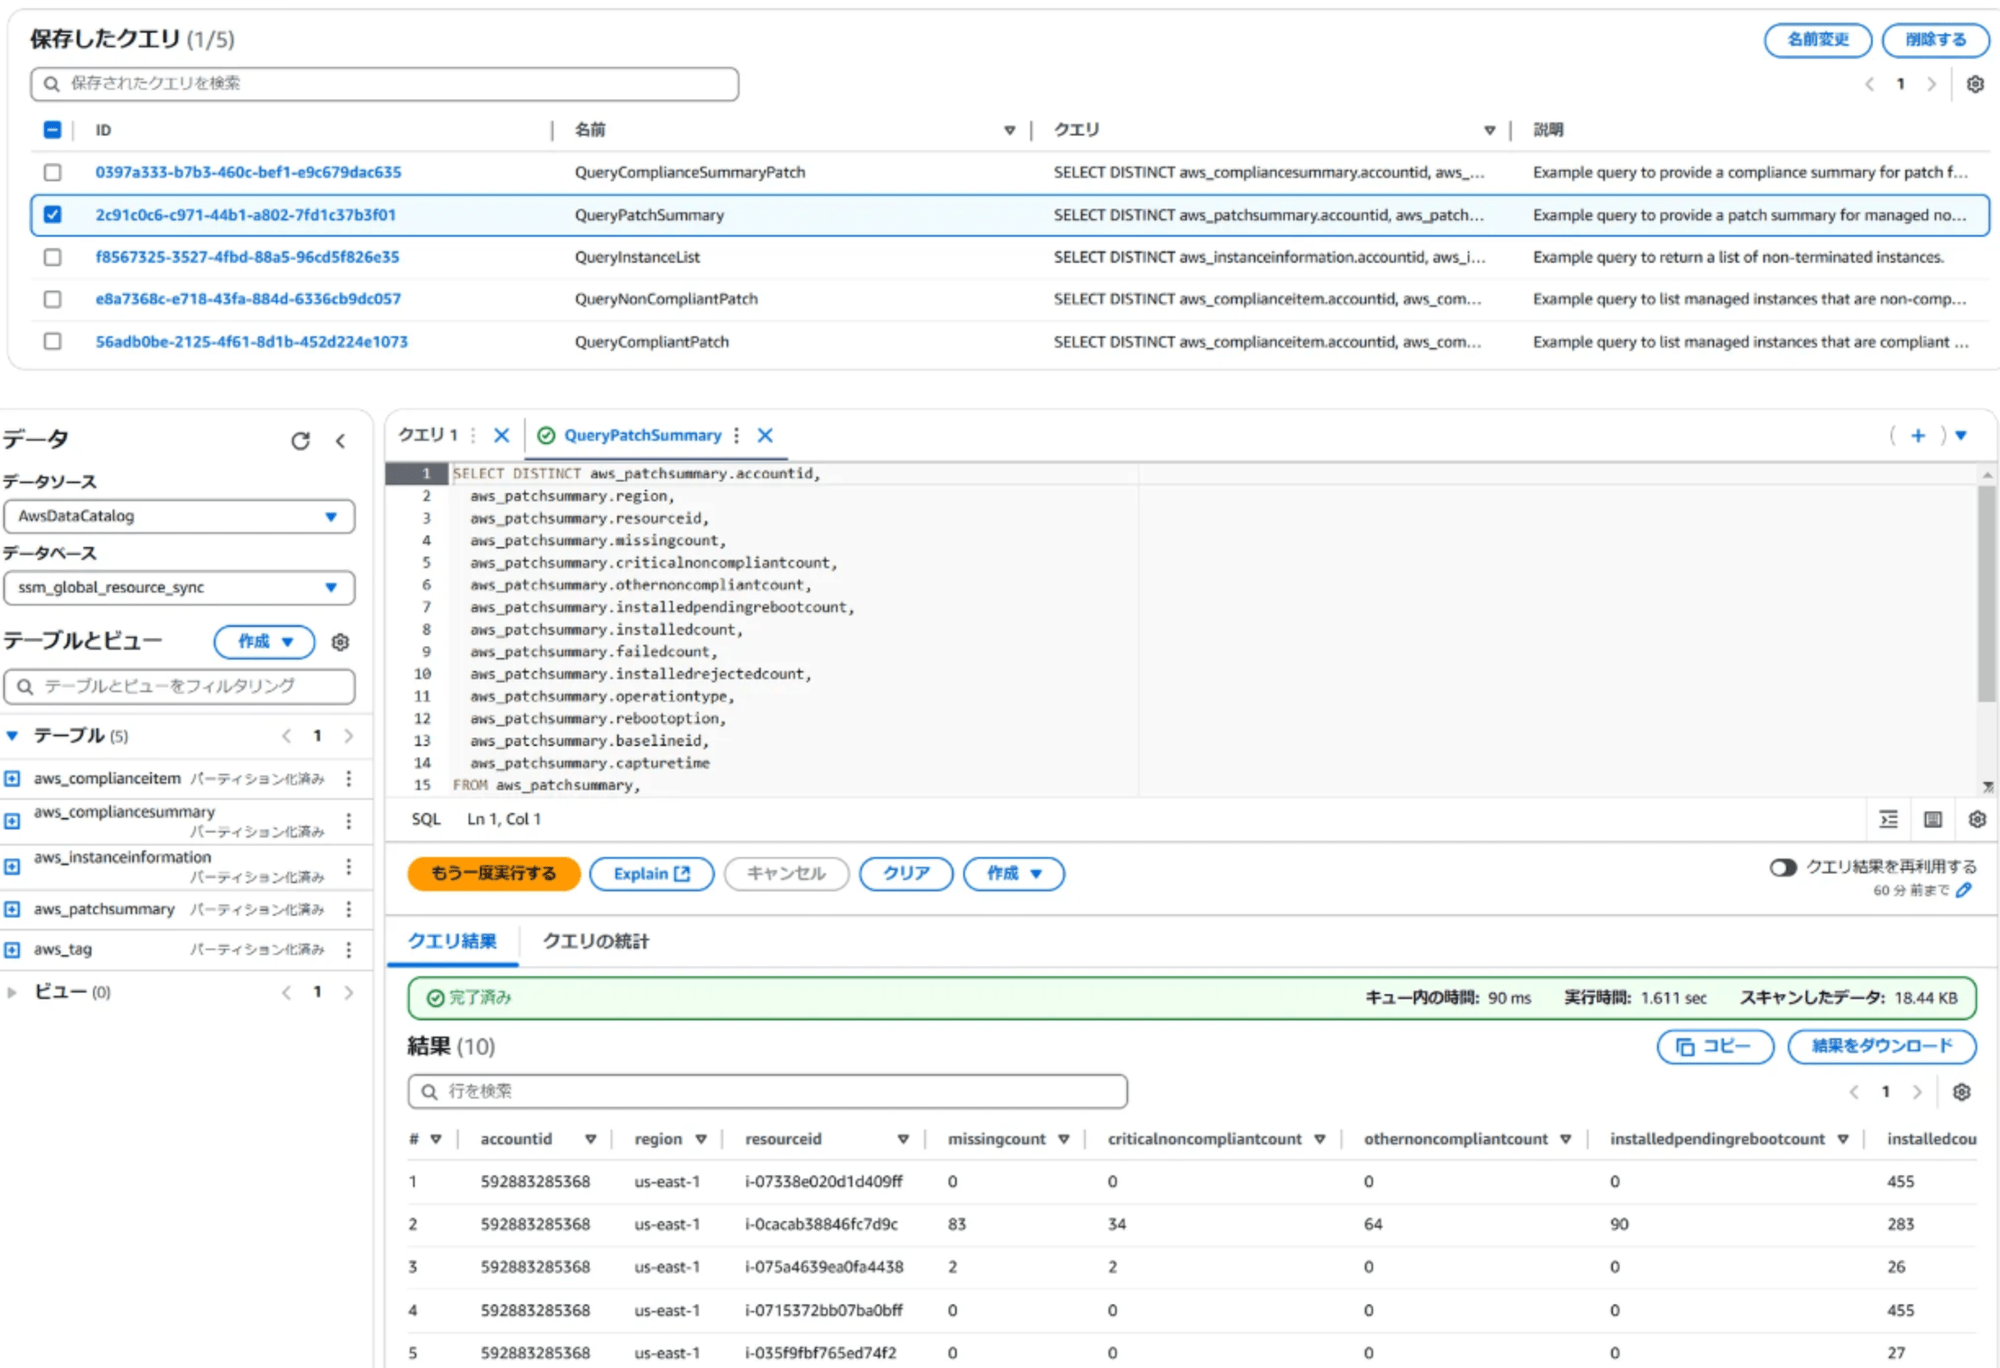Image resolution: width=2000 pixels, height=1368 pixels.
Task: Go to next page of tables list
Action: [x=349, y=736]
